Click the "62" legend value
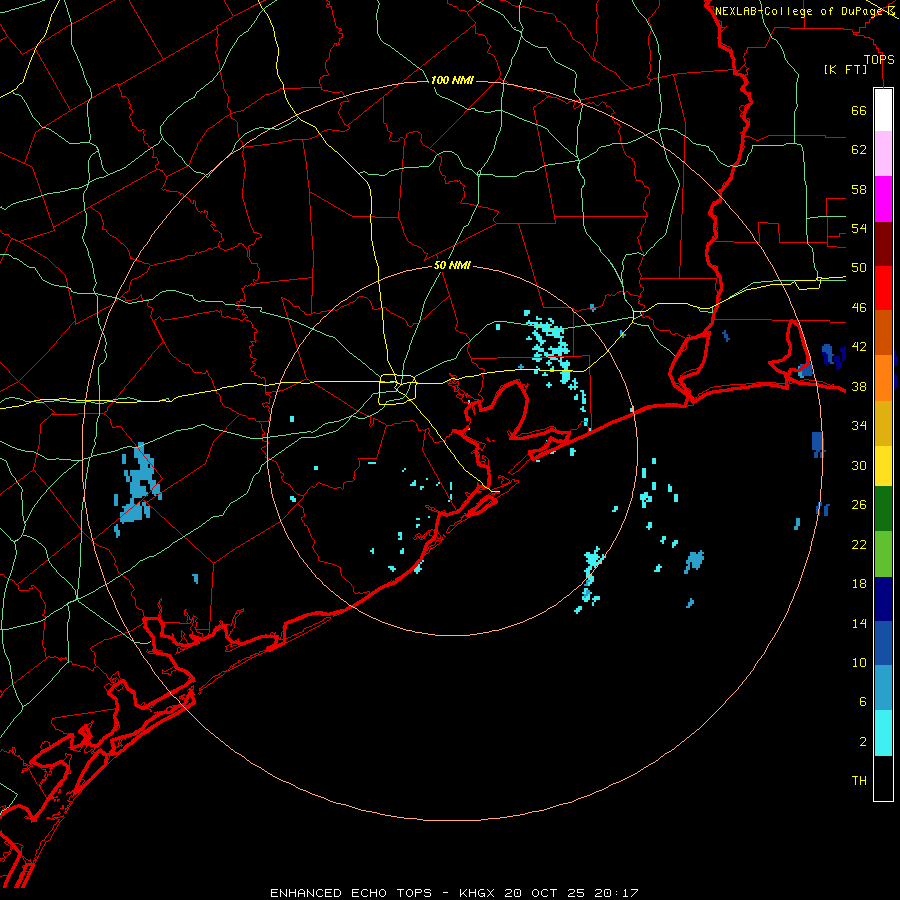Viewport: 900px width, 900px height. tap(859, 150)
